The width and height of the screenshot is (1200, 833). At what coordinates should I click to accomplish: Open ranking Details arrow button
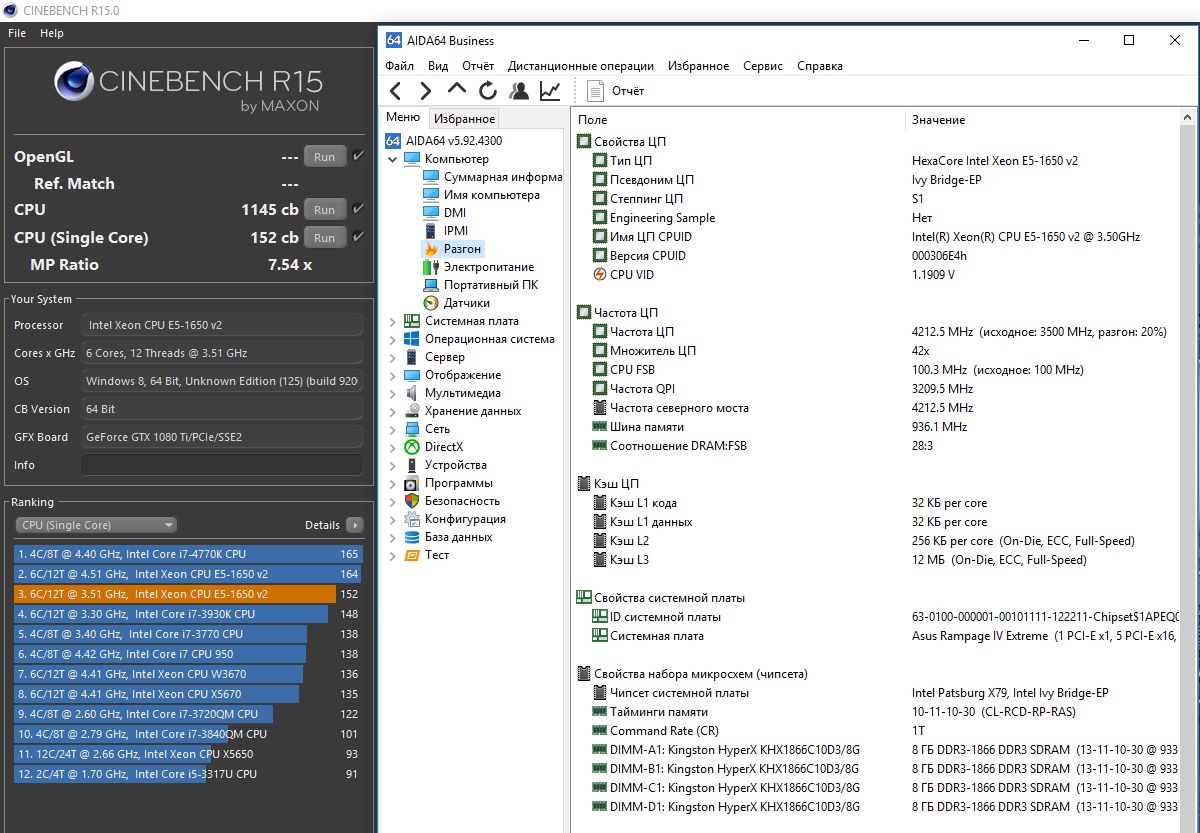(354, 525)
